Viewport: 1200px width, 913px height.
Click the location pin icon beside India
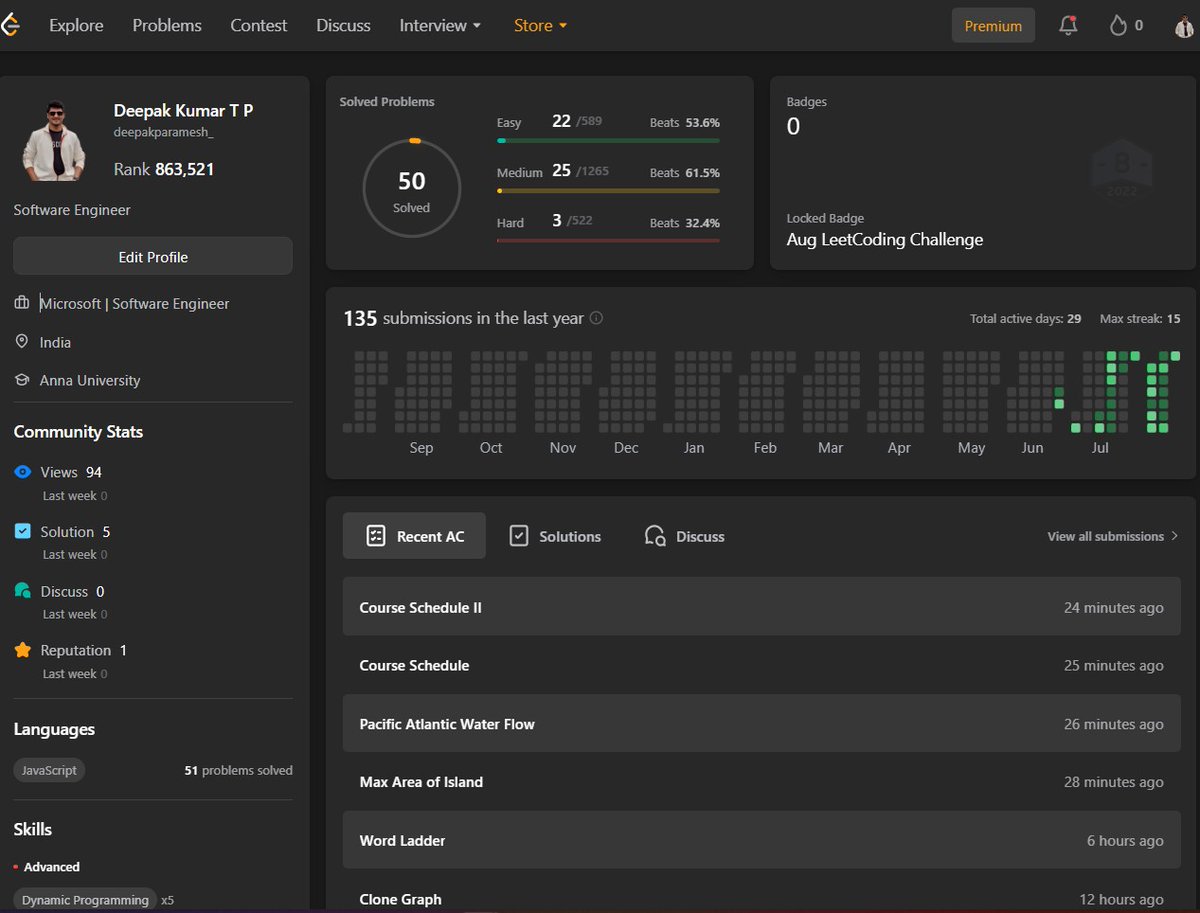tap(22, 342)
